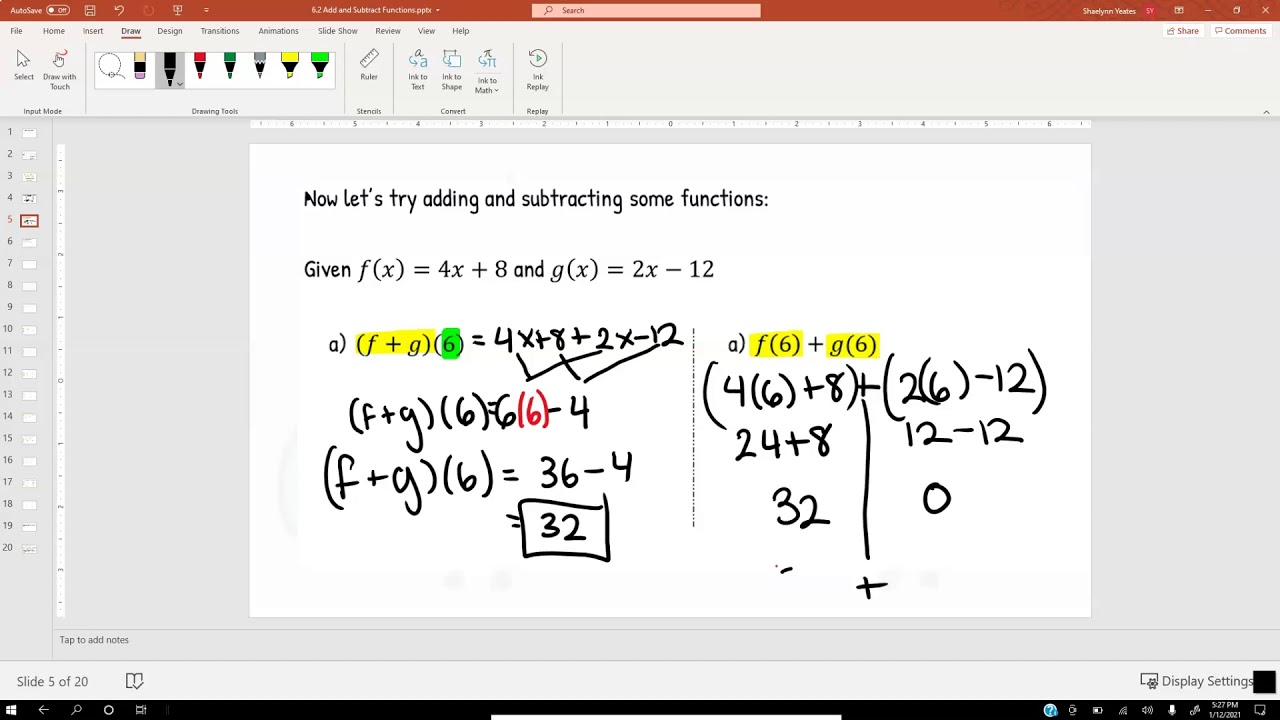Image resolution: width=1280 pixels, height=720 pixels.
Task: Switch to the Design tab
Action: [170, 31]
